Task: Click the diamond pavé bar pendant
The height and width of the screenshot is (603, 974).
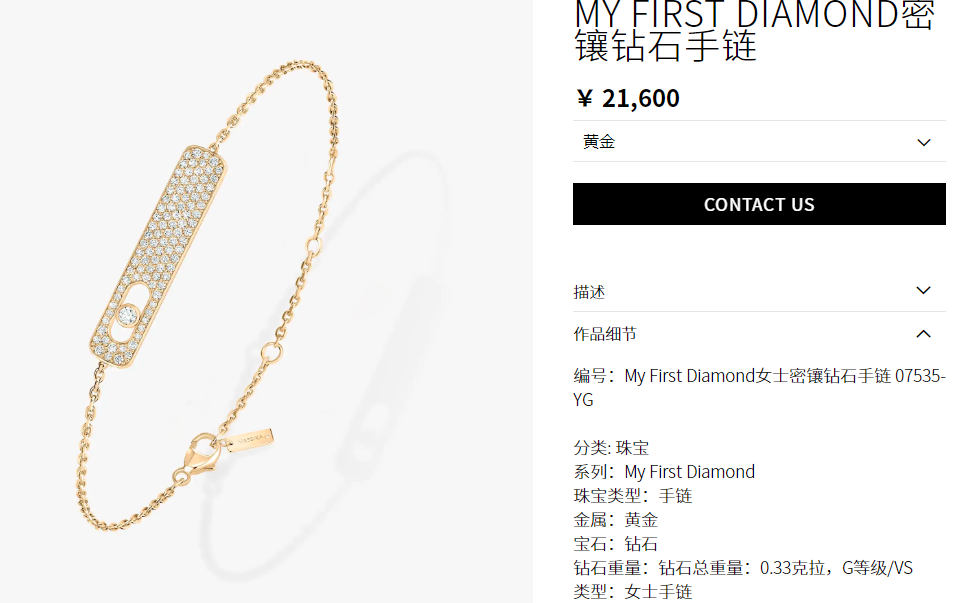Action: [x=158, y=256]
